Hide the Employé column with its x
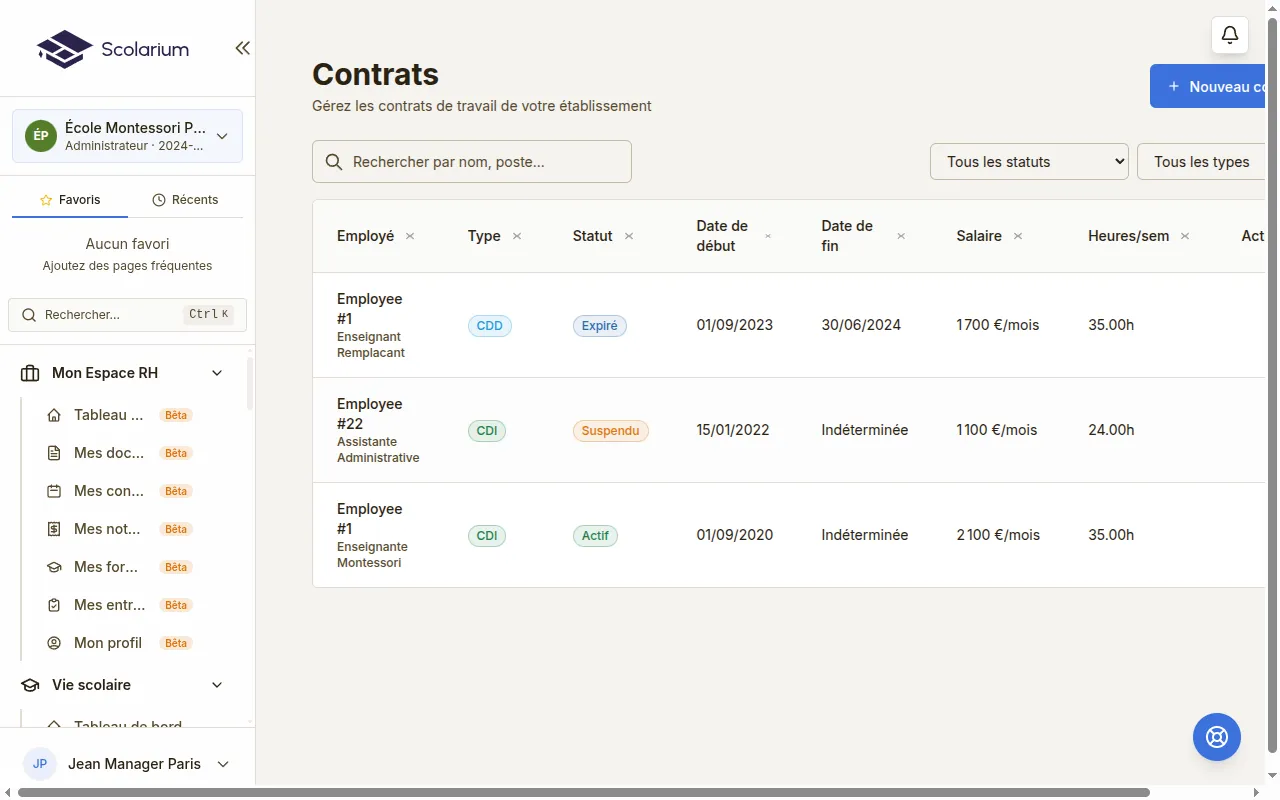The image size is (1280, 800). 410,236
